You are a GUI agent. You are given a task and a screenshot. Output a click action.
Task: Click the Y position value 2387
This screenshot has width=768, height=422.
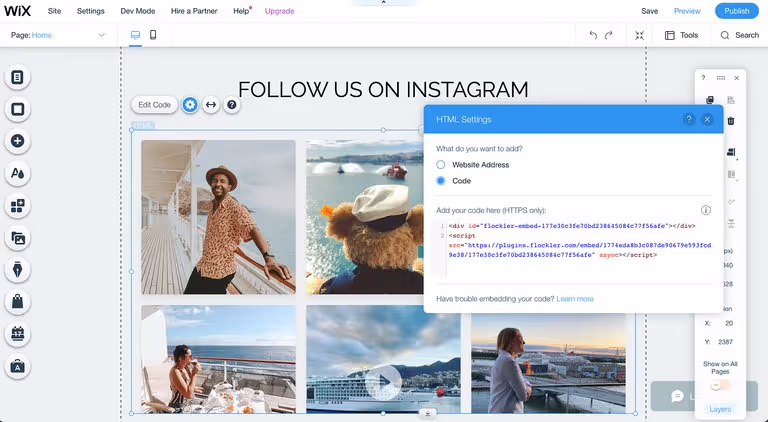click(x=725, y=342)
